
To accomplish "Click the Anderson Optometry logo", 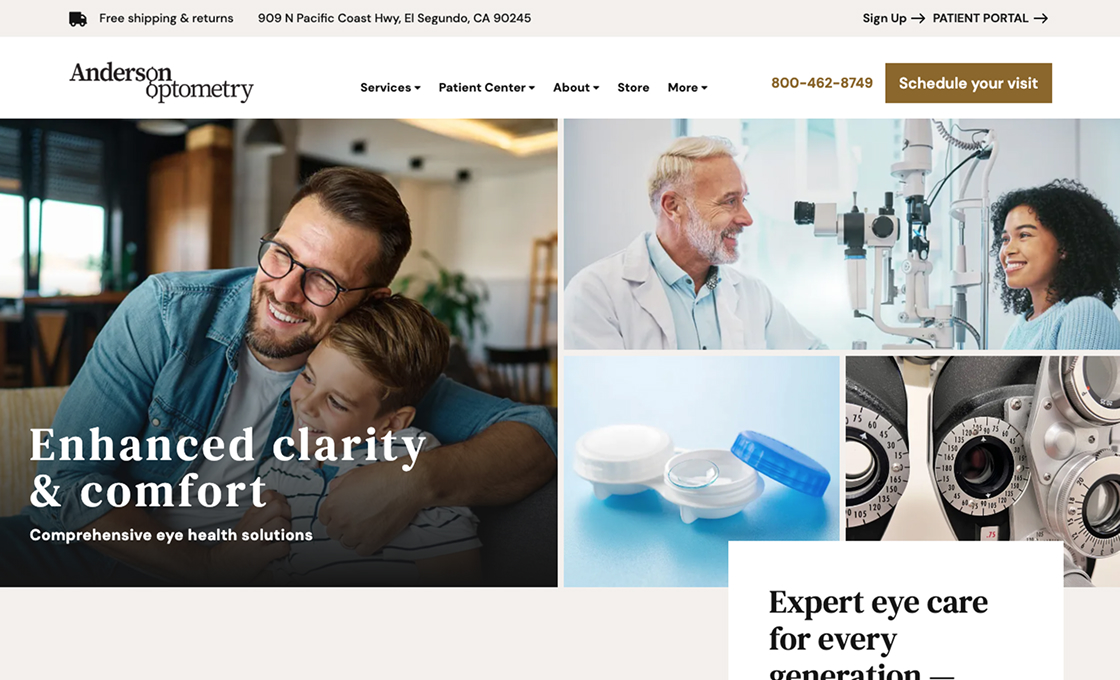I will [161, 82].
